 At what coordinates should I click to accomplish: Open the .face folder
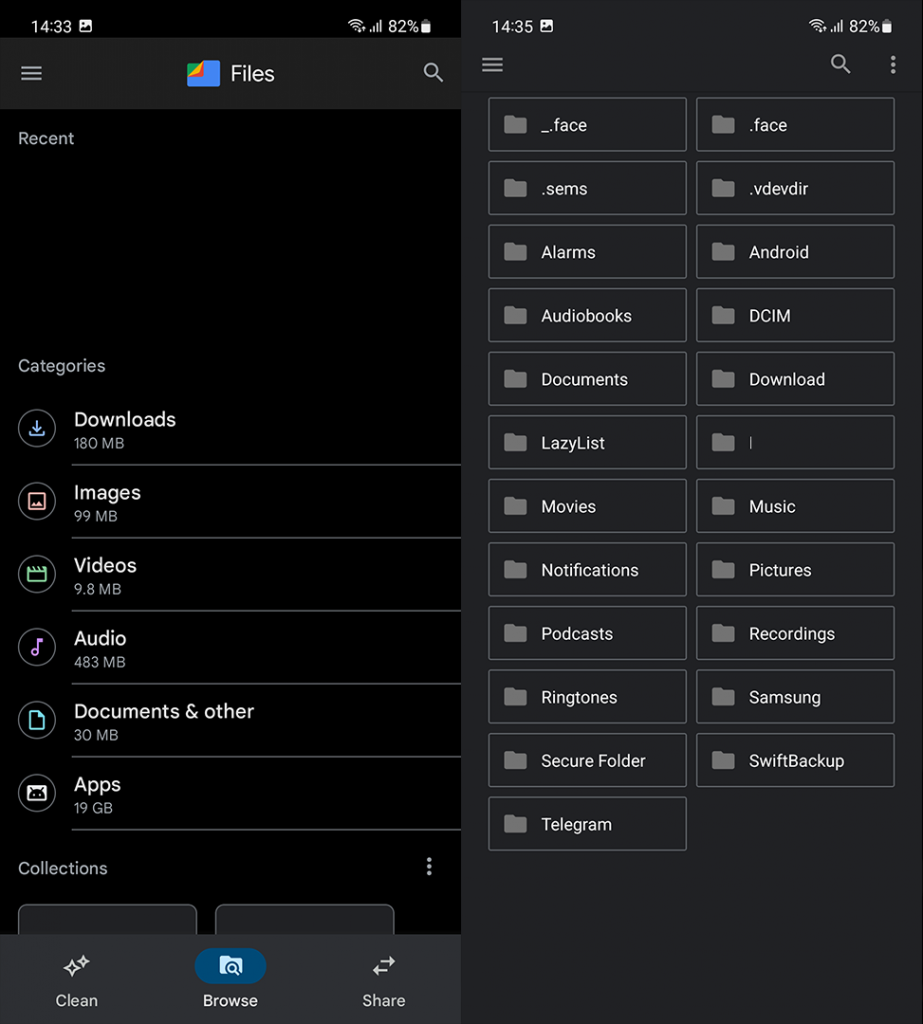tap(795, 125)
